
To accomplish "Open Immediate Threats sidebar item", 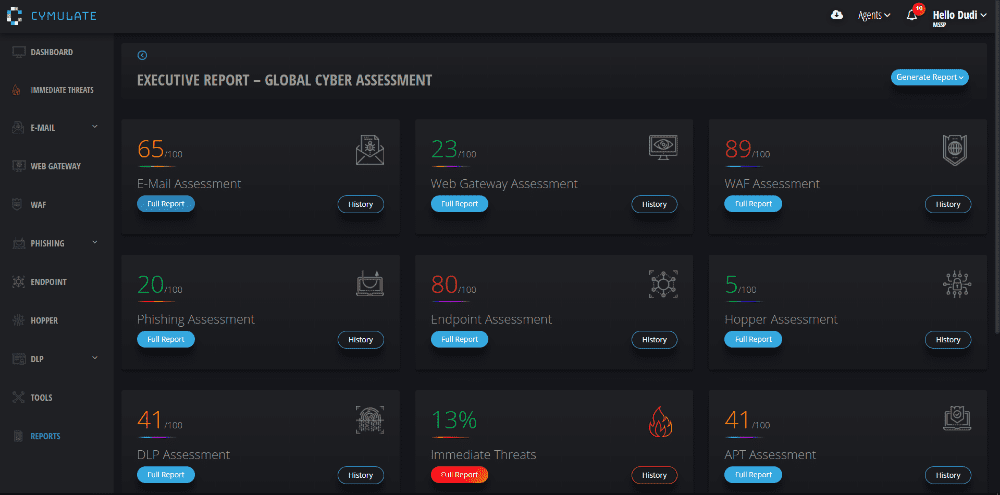I will click(x=62, y=90).
